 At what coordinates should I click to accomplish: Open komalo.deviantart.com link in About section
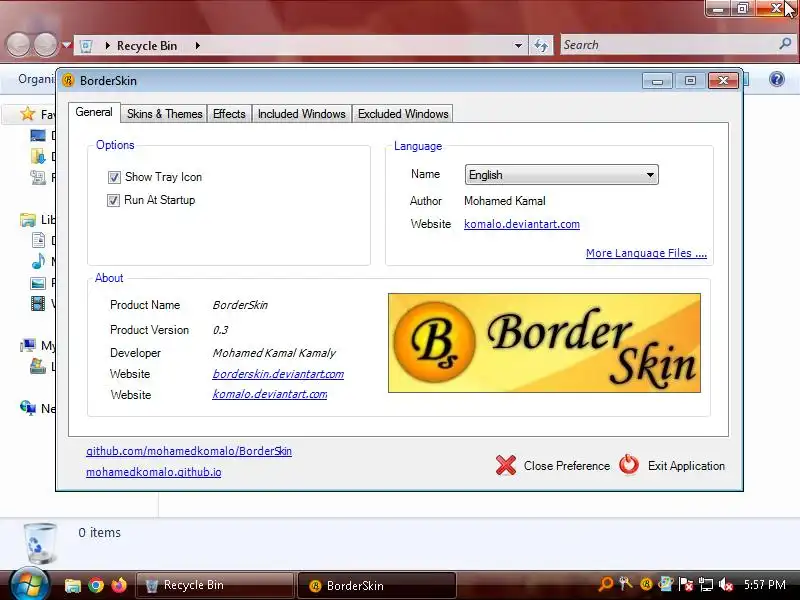pos(270,394)
